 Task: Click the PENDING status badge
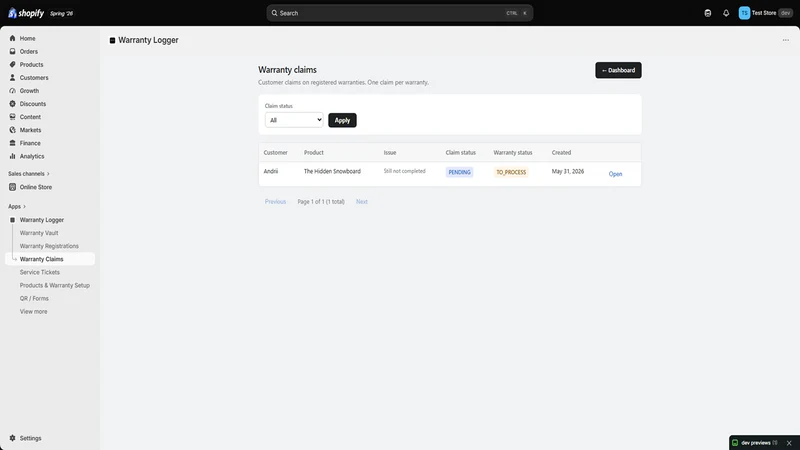tap(459, 172)
